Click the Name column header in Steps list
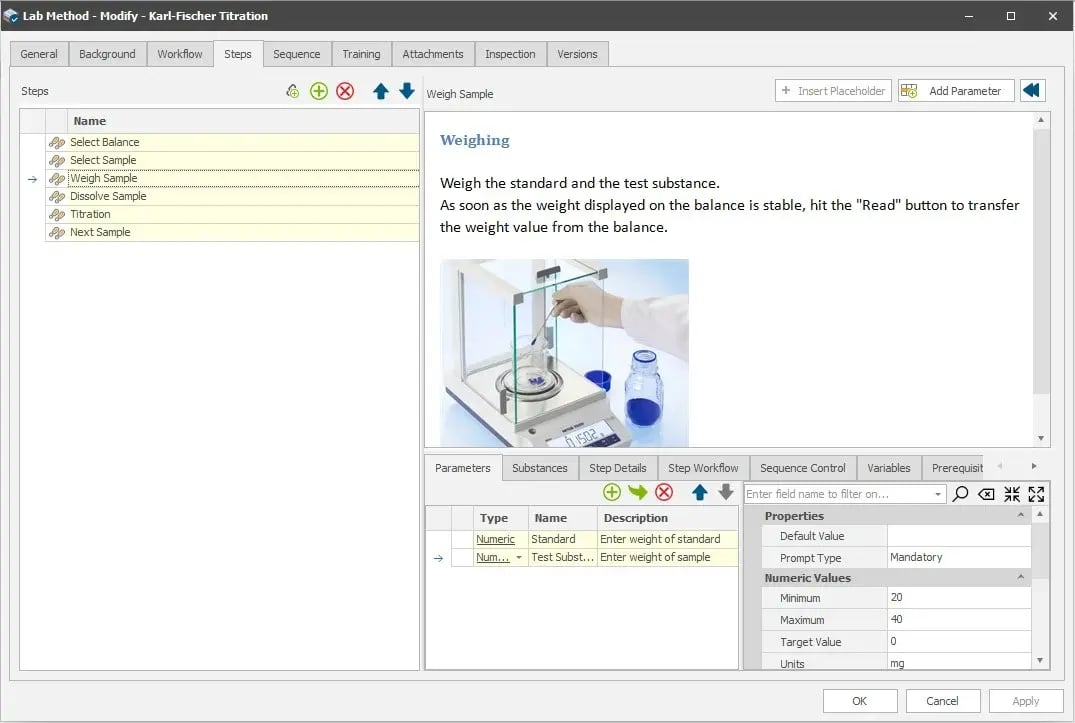Image resolution: width=1075 pixels, height=723 pixels. pyautogui.click(x=243, y=121)
